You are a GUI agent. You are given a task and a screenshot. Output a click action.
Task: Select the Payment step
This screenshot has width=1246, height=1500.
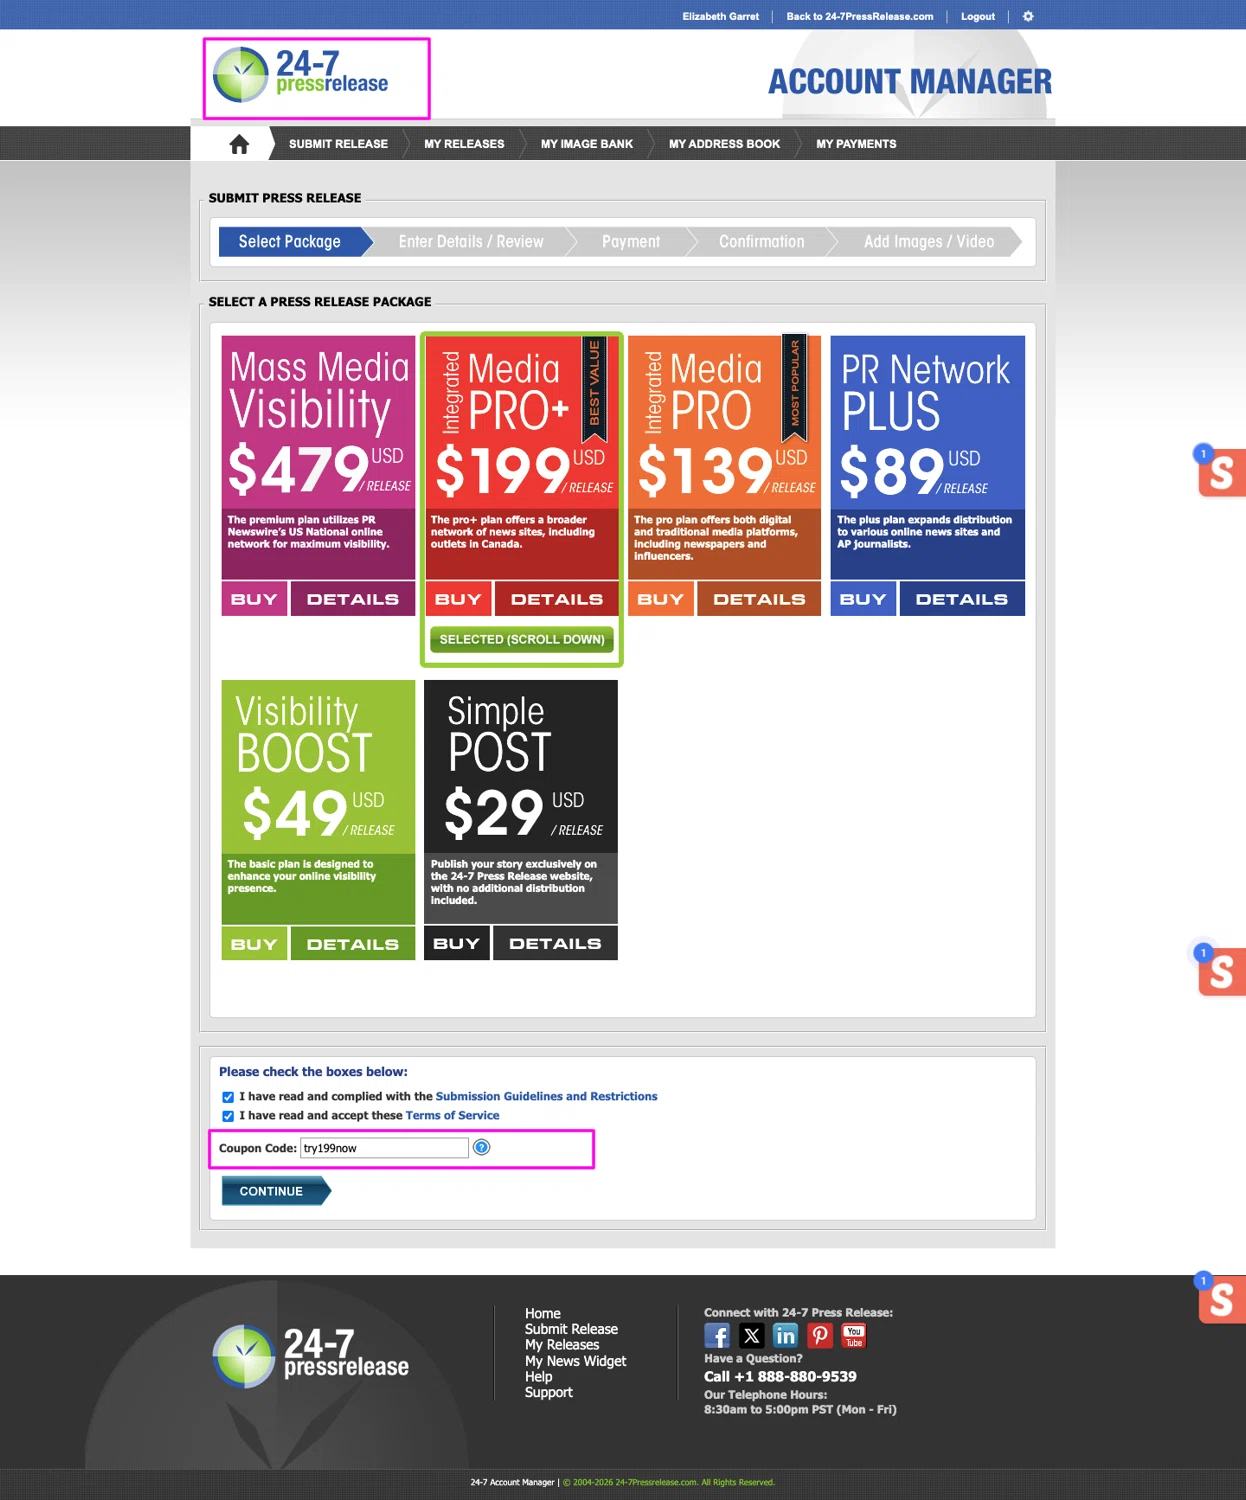pyautogui.click(x=631, y=242)
